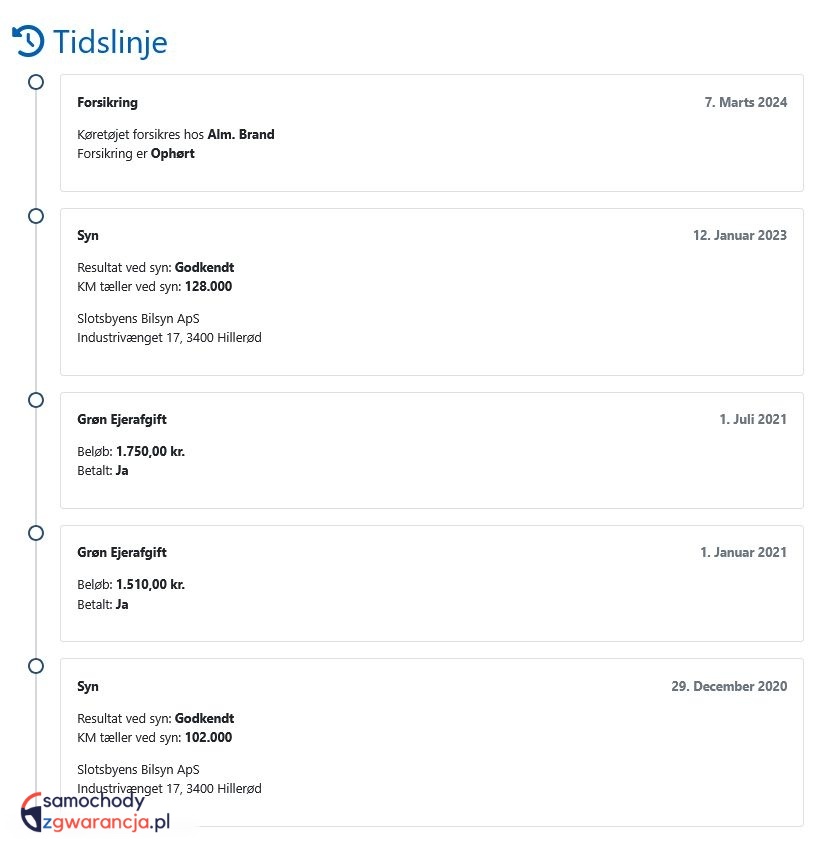Image resolution: width=816 pixels, height=843 pixels.
Task: Click the samochodyzgwarancja.pl logo
Action: click(97, 811)
